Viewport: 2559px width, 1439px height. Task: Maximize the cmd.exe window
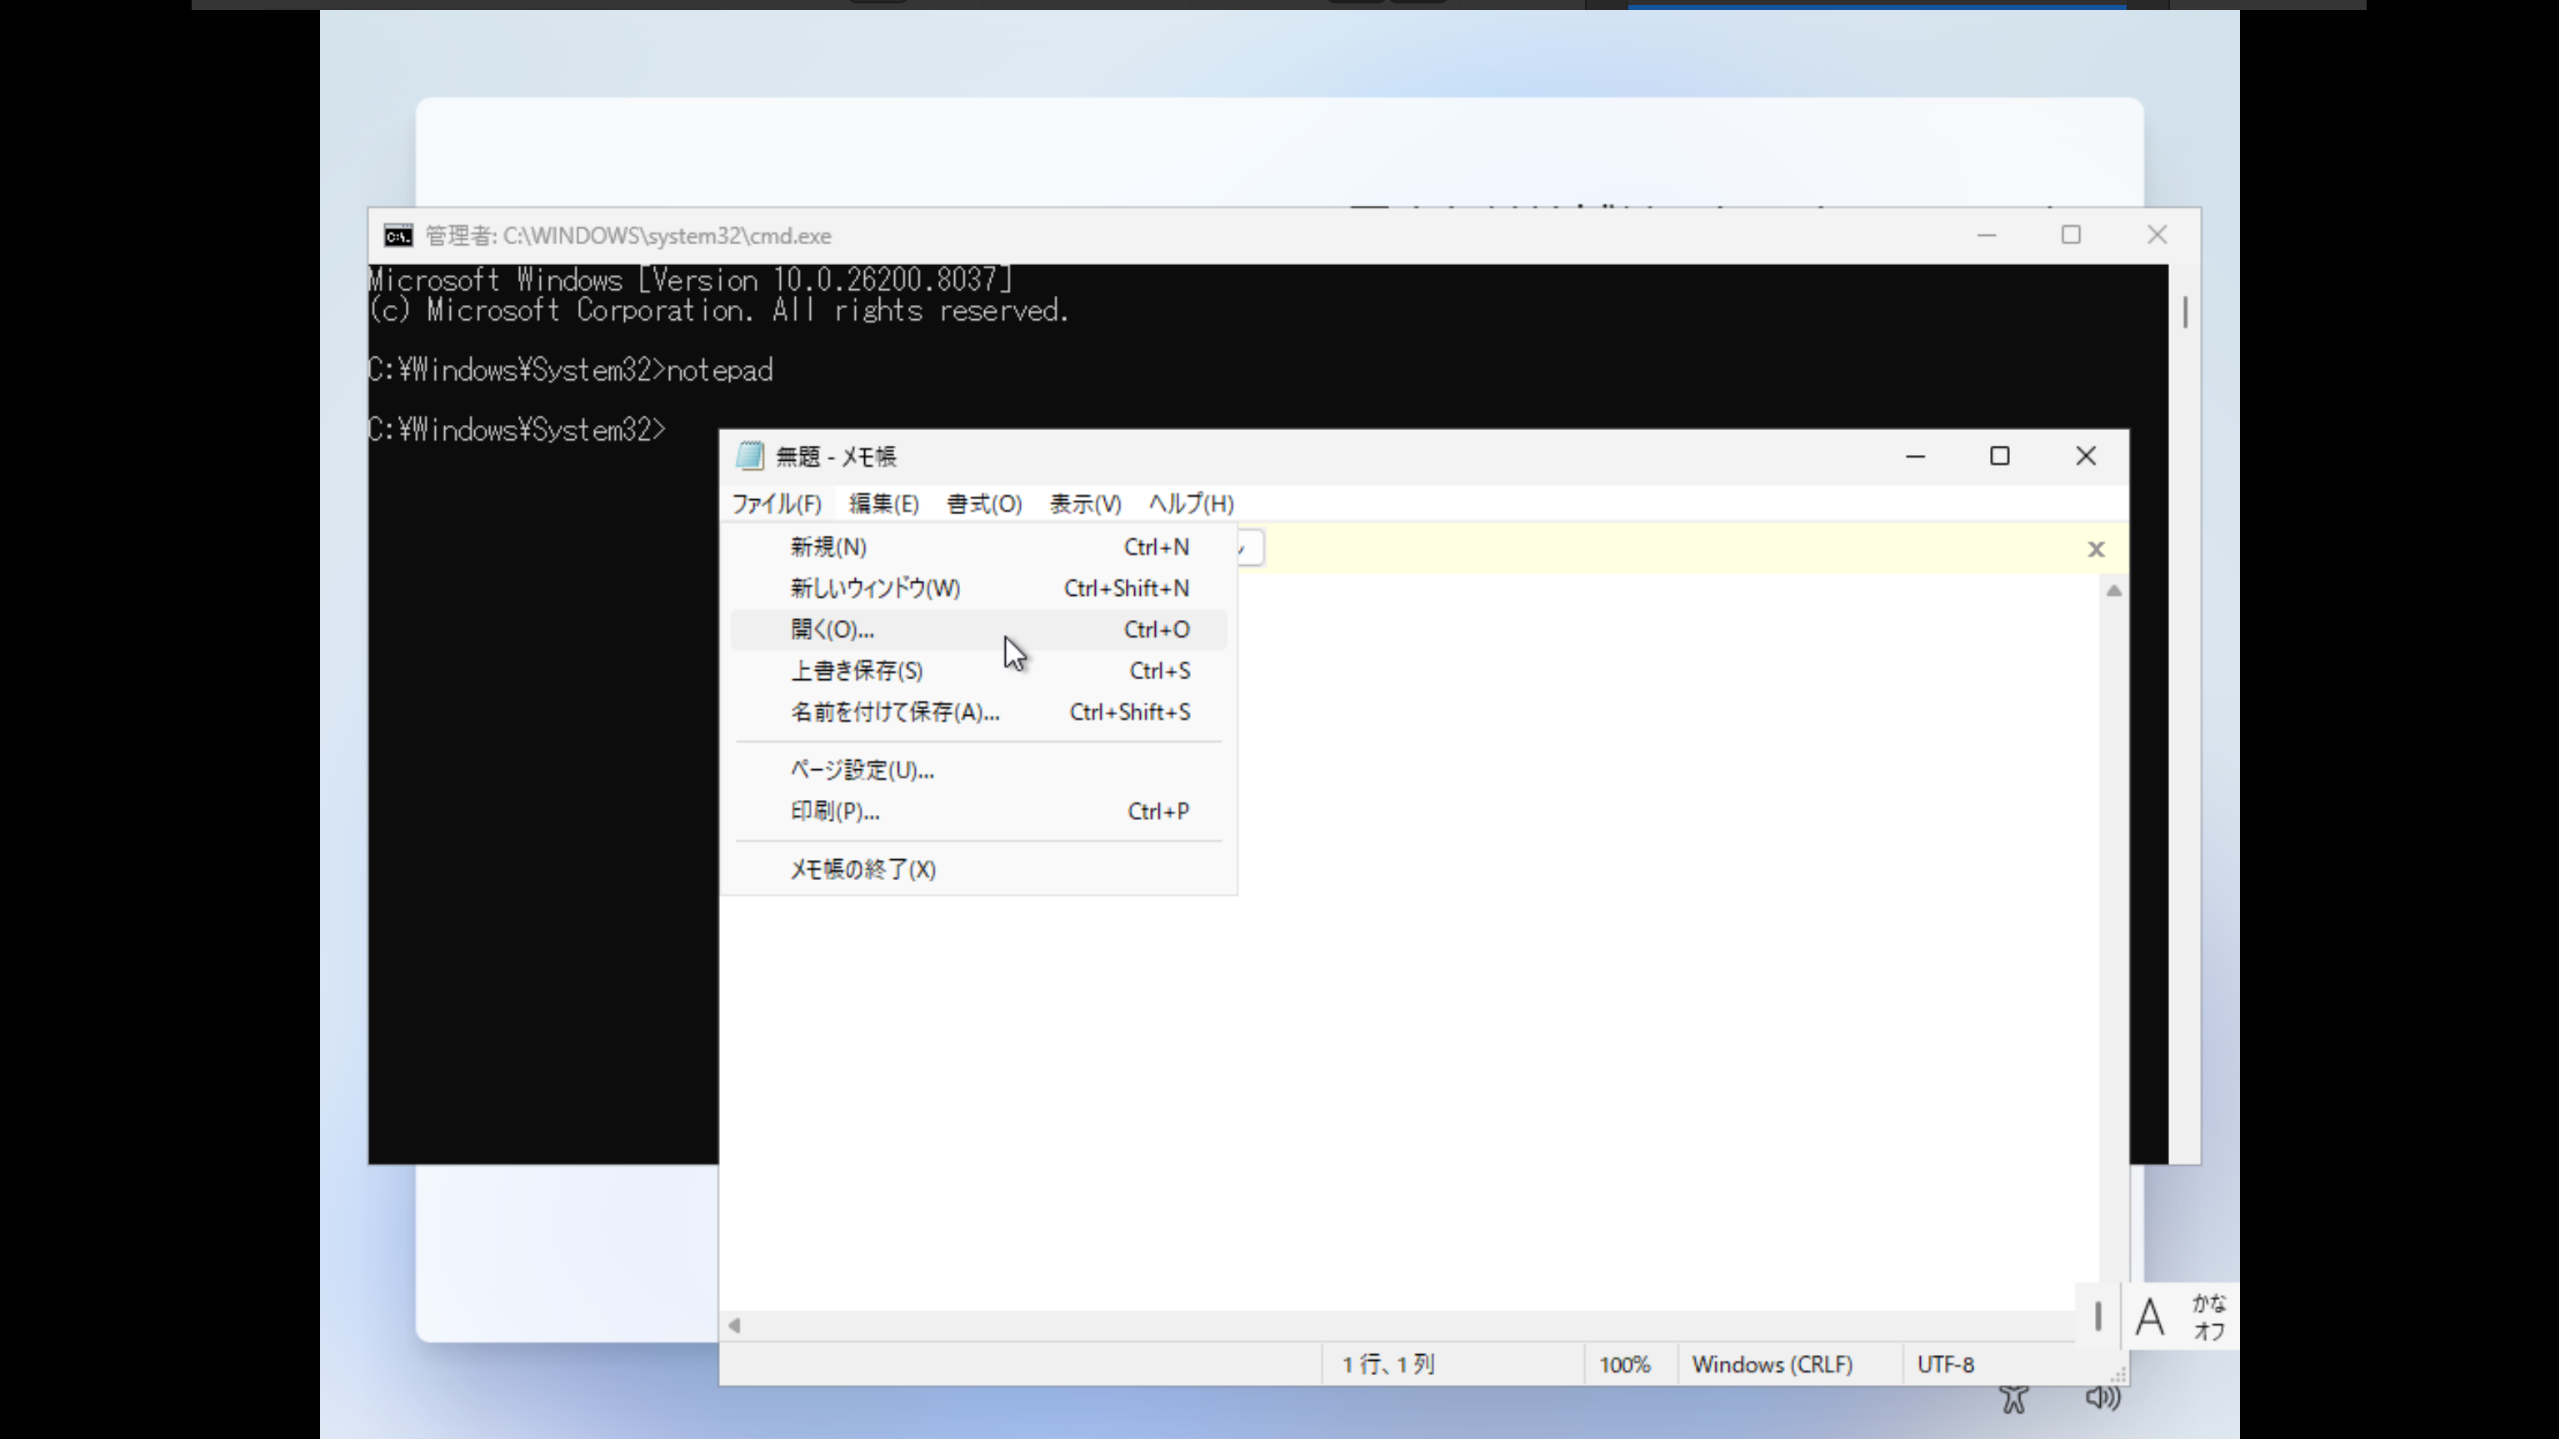2071,235
